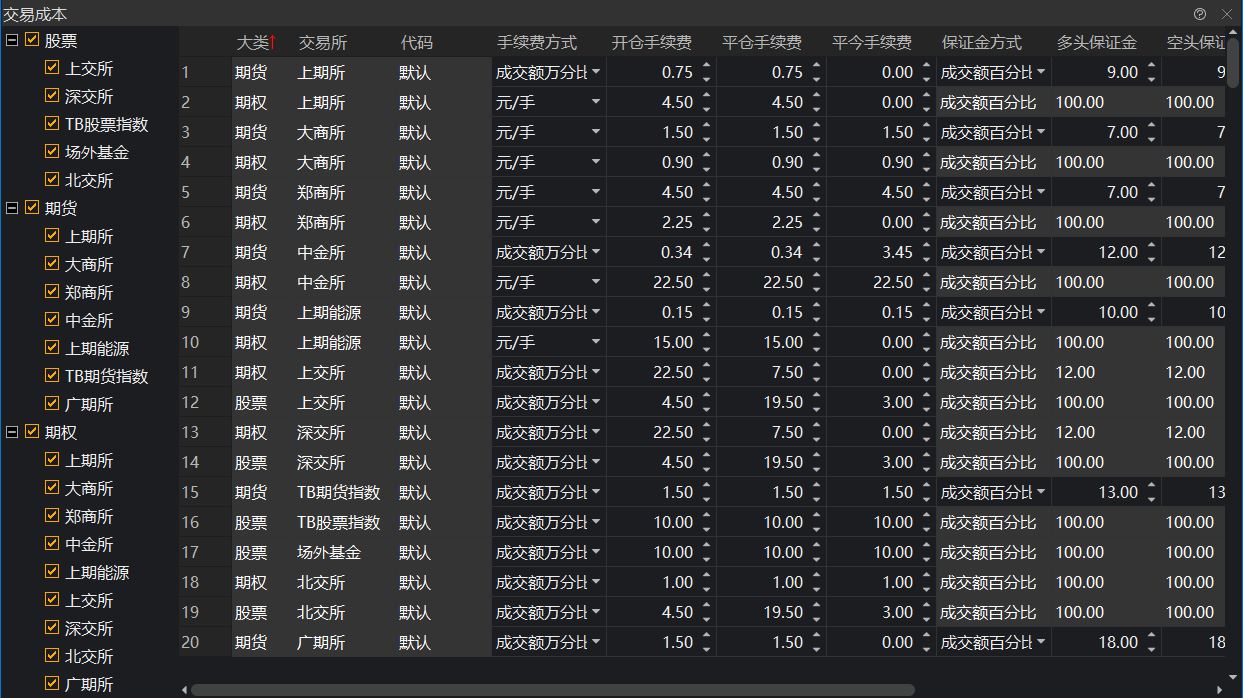Viewport: 1243px width, 698px height.
Task: Collapse the 股票 tree node
Action: point(11,40)
